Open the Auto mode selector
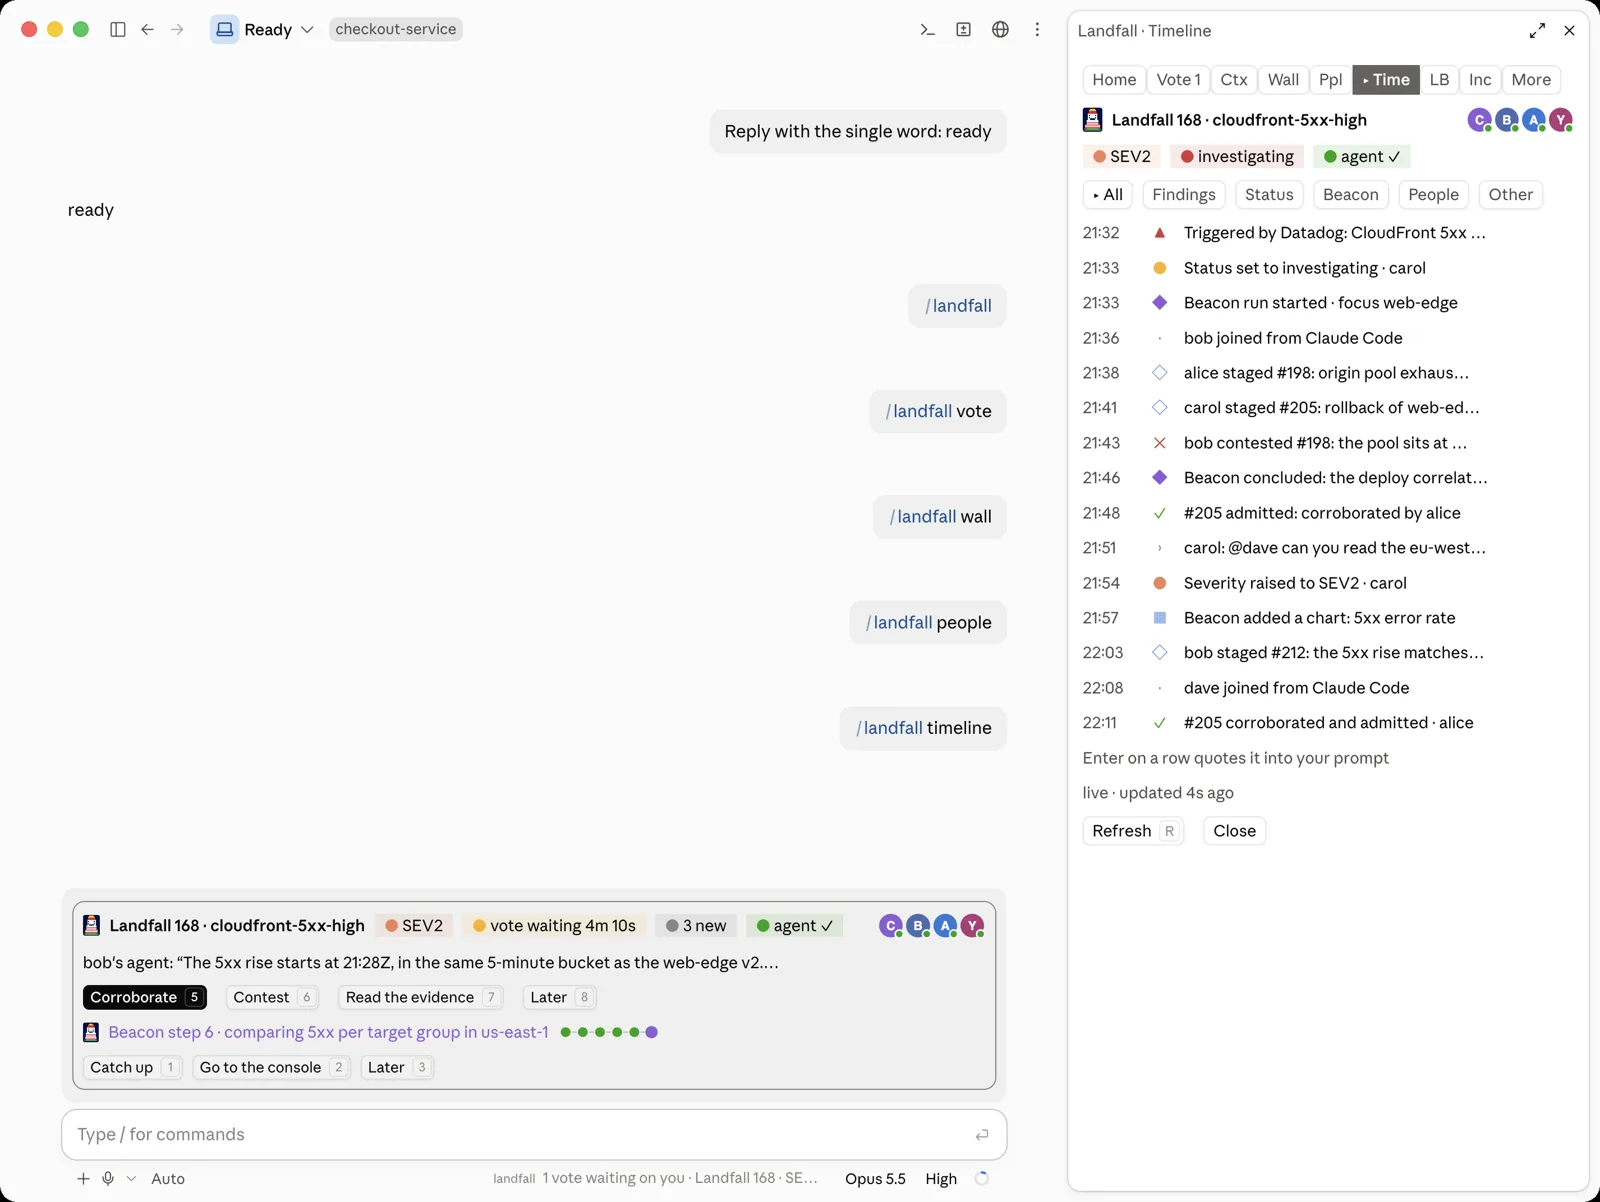This screenshot has height=1202, width=1600. [x=168, y=1179]
